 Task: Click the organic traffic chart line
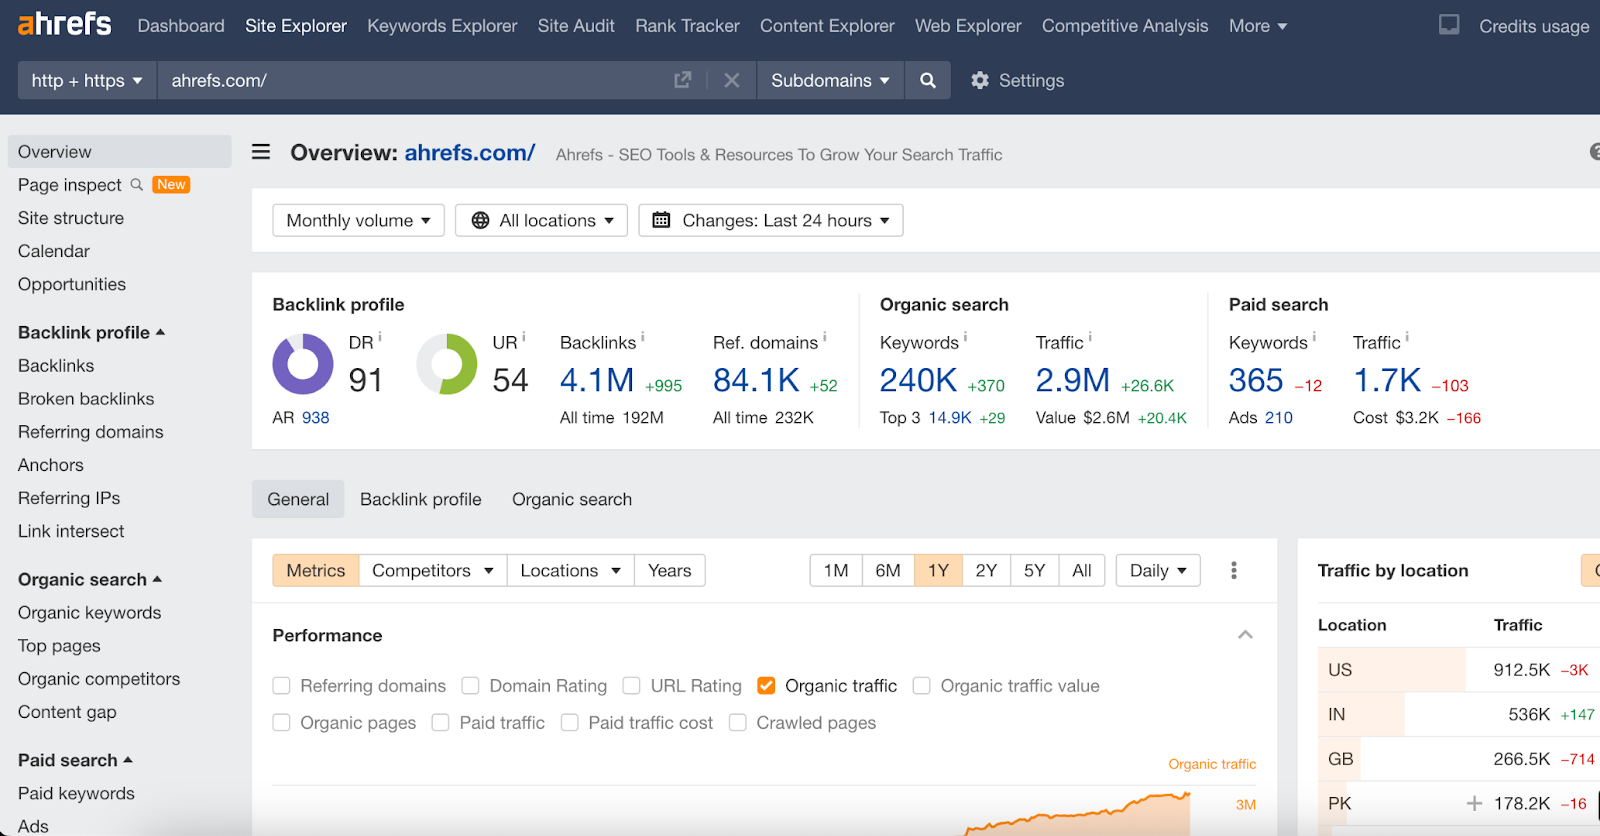coord(1080,812)
